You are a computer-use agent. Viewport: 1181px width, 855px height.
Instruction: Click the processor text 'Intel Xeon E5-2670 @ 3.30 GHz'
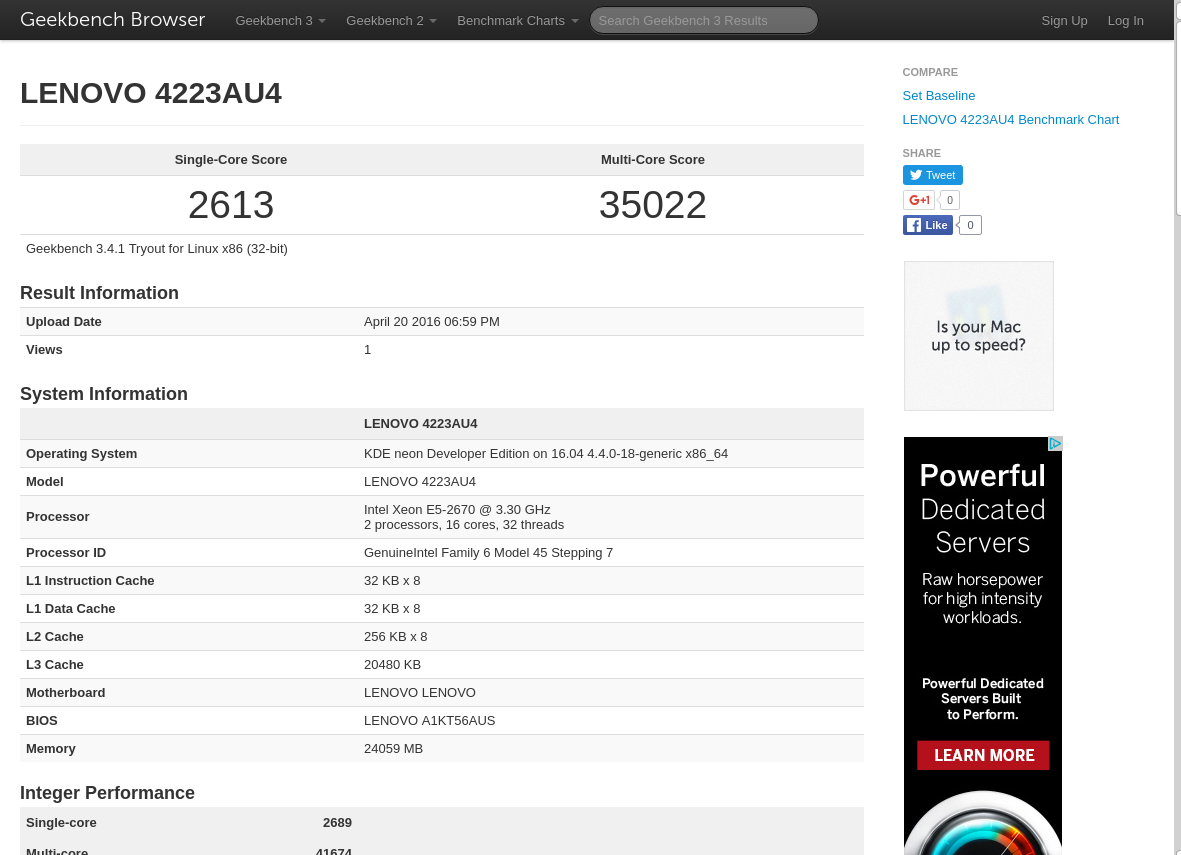point(457,509)
